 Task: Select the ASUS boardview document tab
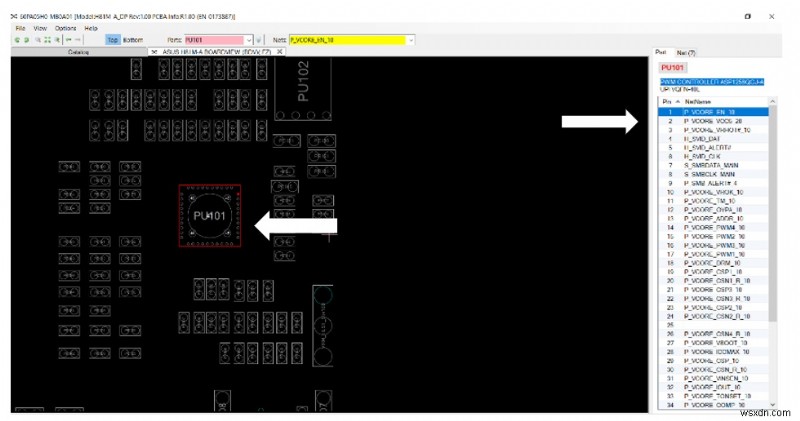pyautogui.click(x=216, y=52)
